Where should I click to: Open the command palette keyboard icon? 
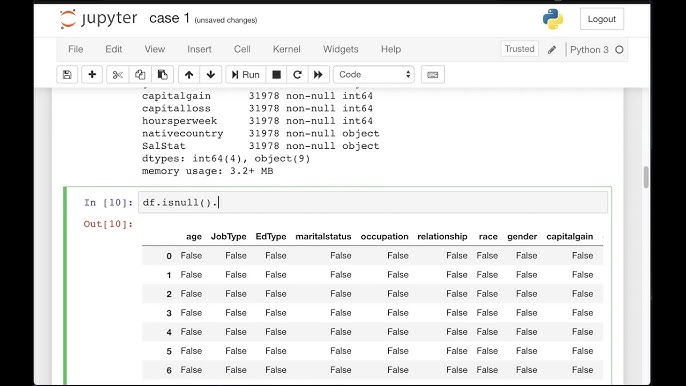pyautogui.click(x=433, y=74)
